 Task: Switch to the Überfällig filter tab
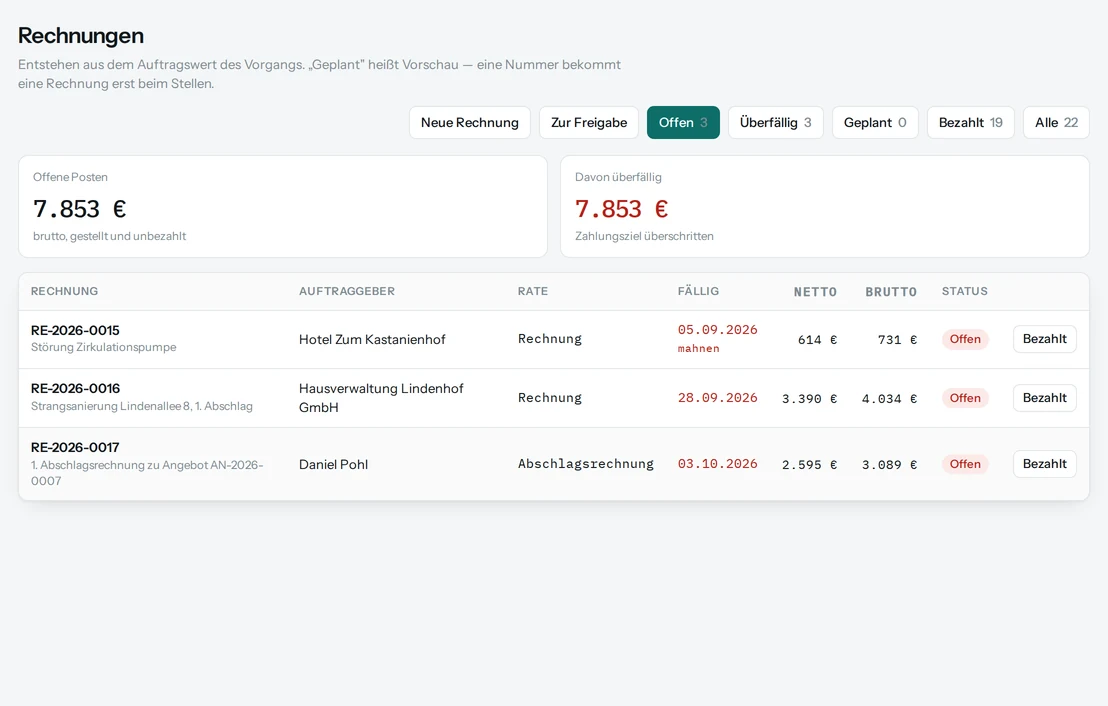coord(775,122)
